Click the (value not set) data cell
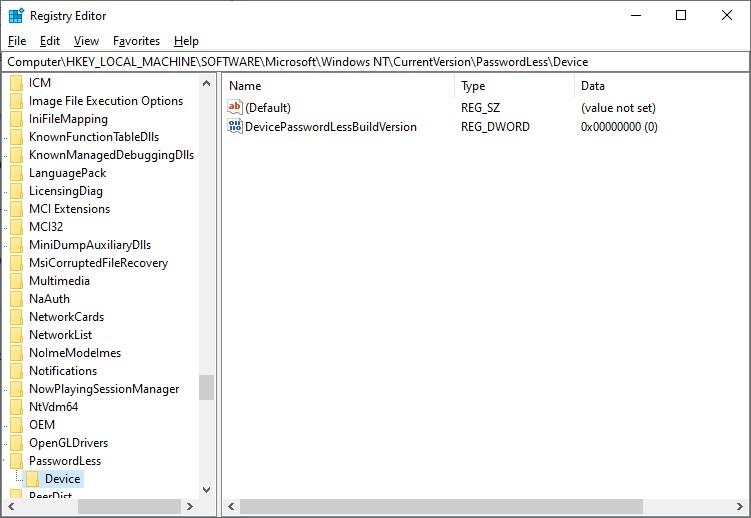The width and height of the screenshot is (751, 518). (618, 108)
